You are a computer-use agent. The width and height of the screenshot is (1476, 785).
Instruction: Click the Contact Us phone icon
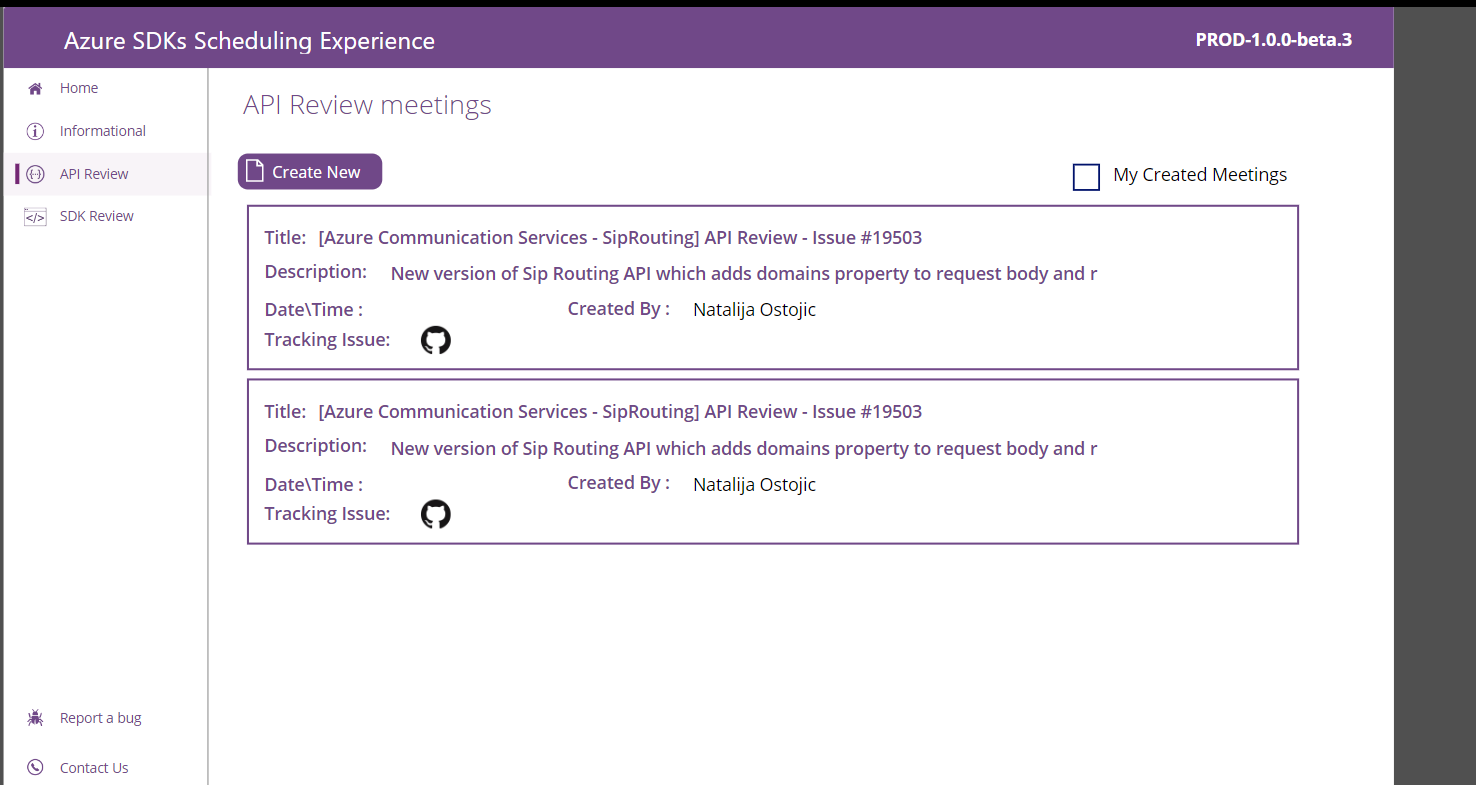[35, 767]
